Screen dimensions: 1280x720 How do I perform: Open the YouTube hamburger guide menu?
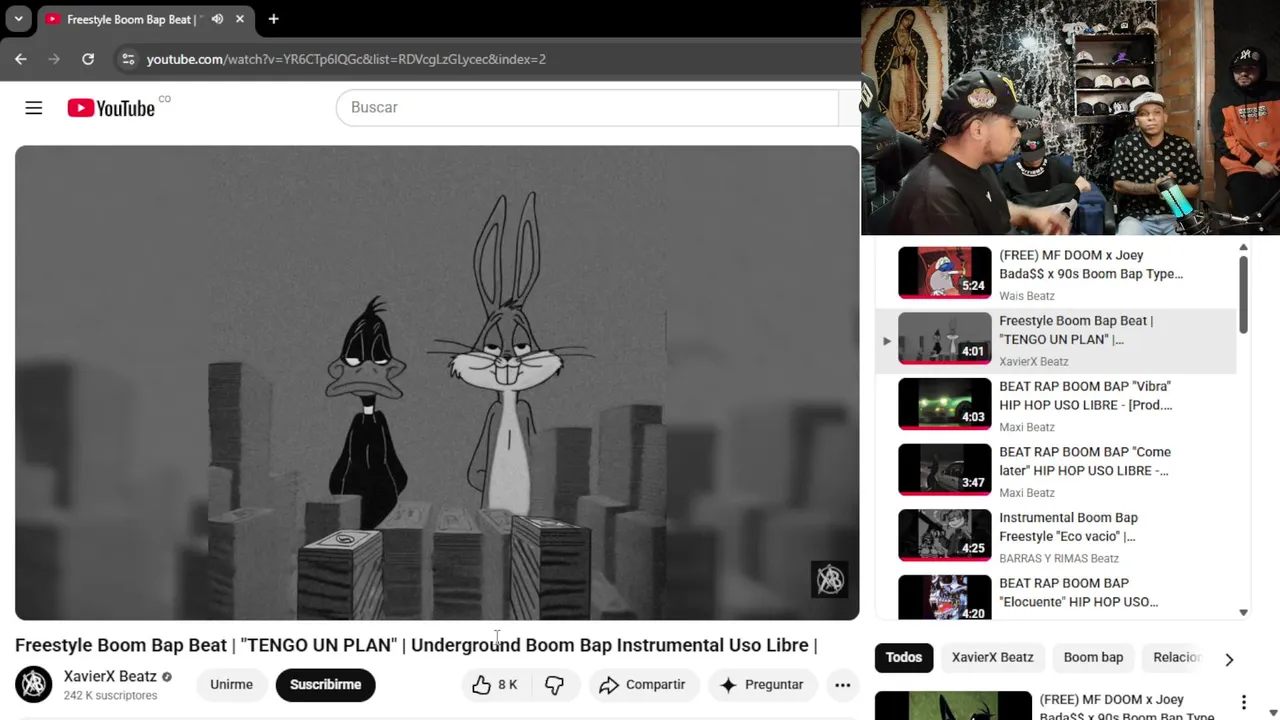click(34, 108)
